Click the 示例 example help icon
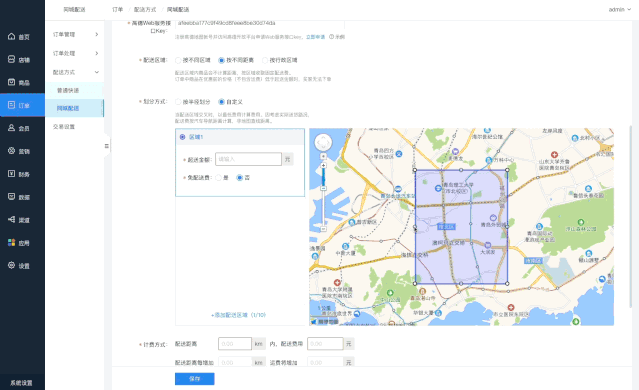 pos(331,37)
